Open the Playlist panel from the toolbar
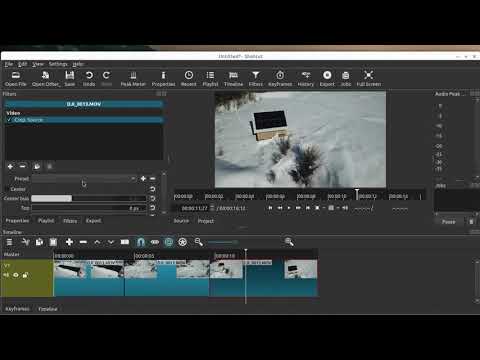This screenshot has height=360, width=480. tap(210, 79)
